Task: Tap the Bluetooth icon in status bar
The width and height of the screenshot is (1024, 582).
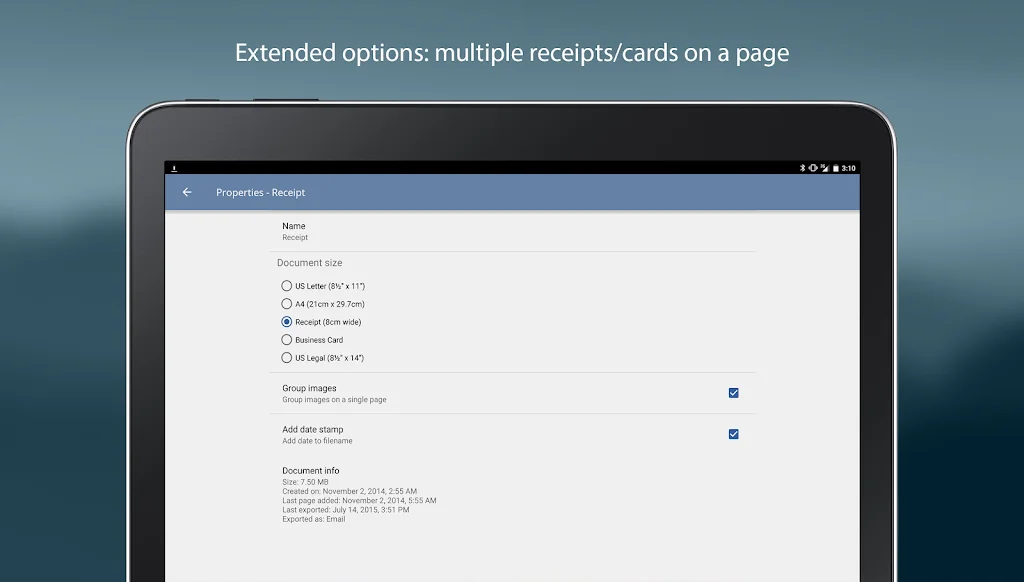Action: tap(802, 168)
